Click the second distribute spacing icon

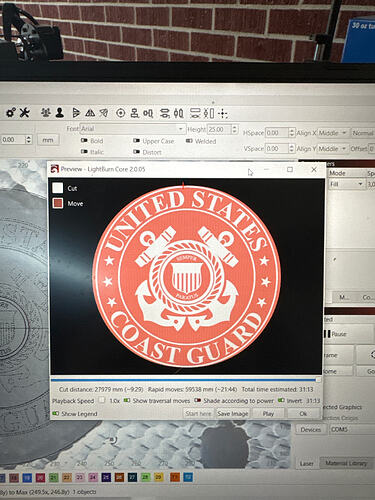(179, 113)
